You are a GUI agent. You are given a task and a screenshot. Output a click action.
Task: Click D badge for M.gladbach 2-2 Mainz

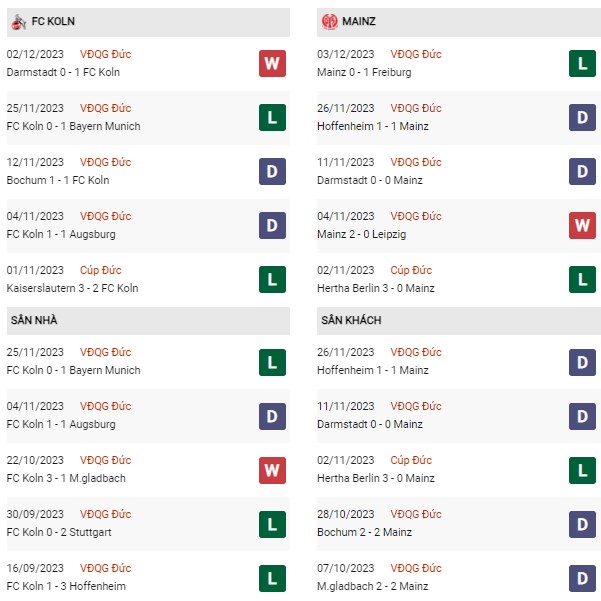[582, 578]
